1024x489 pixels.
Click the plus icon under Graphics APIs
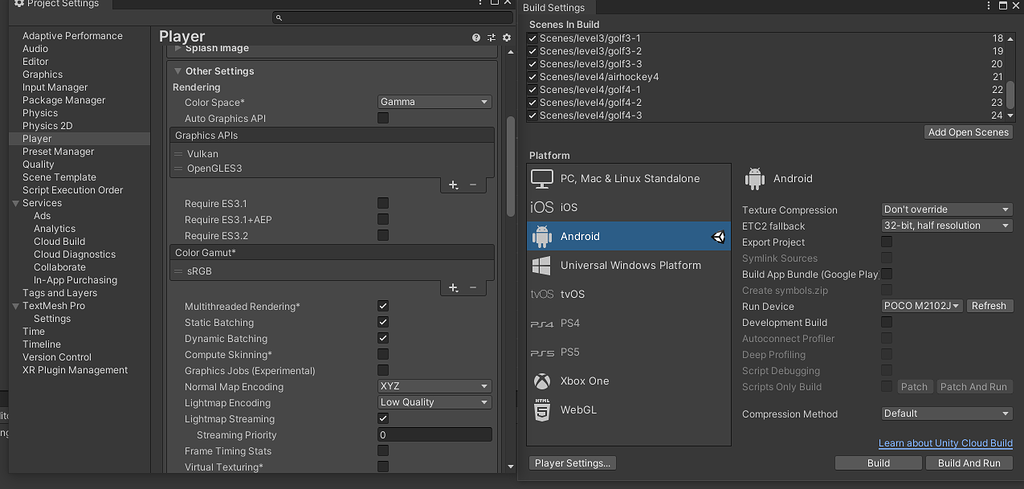(x=453, y=185)
